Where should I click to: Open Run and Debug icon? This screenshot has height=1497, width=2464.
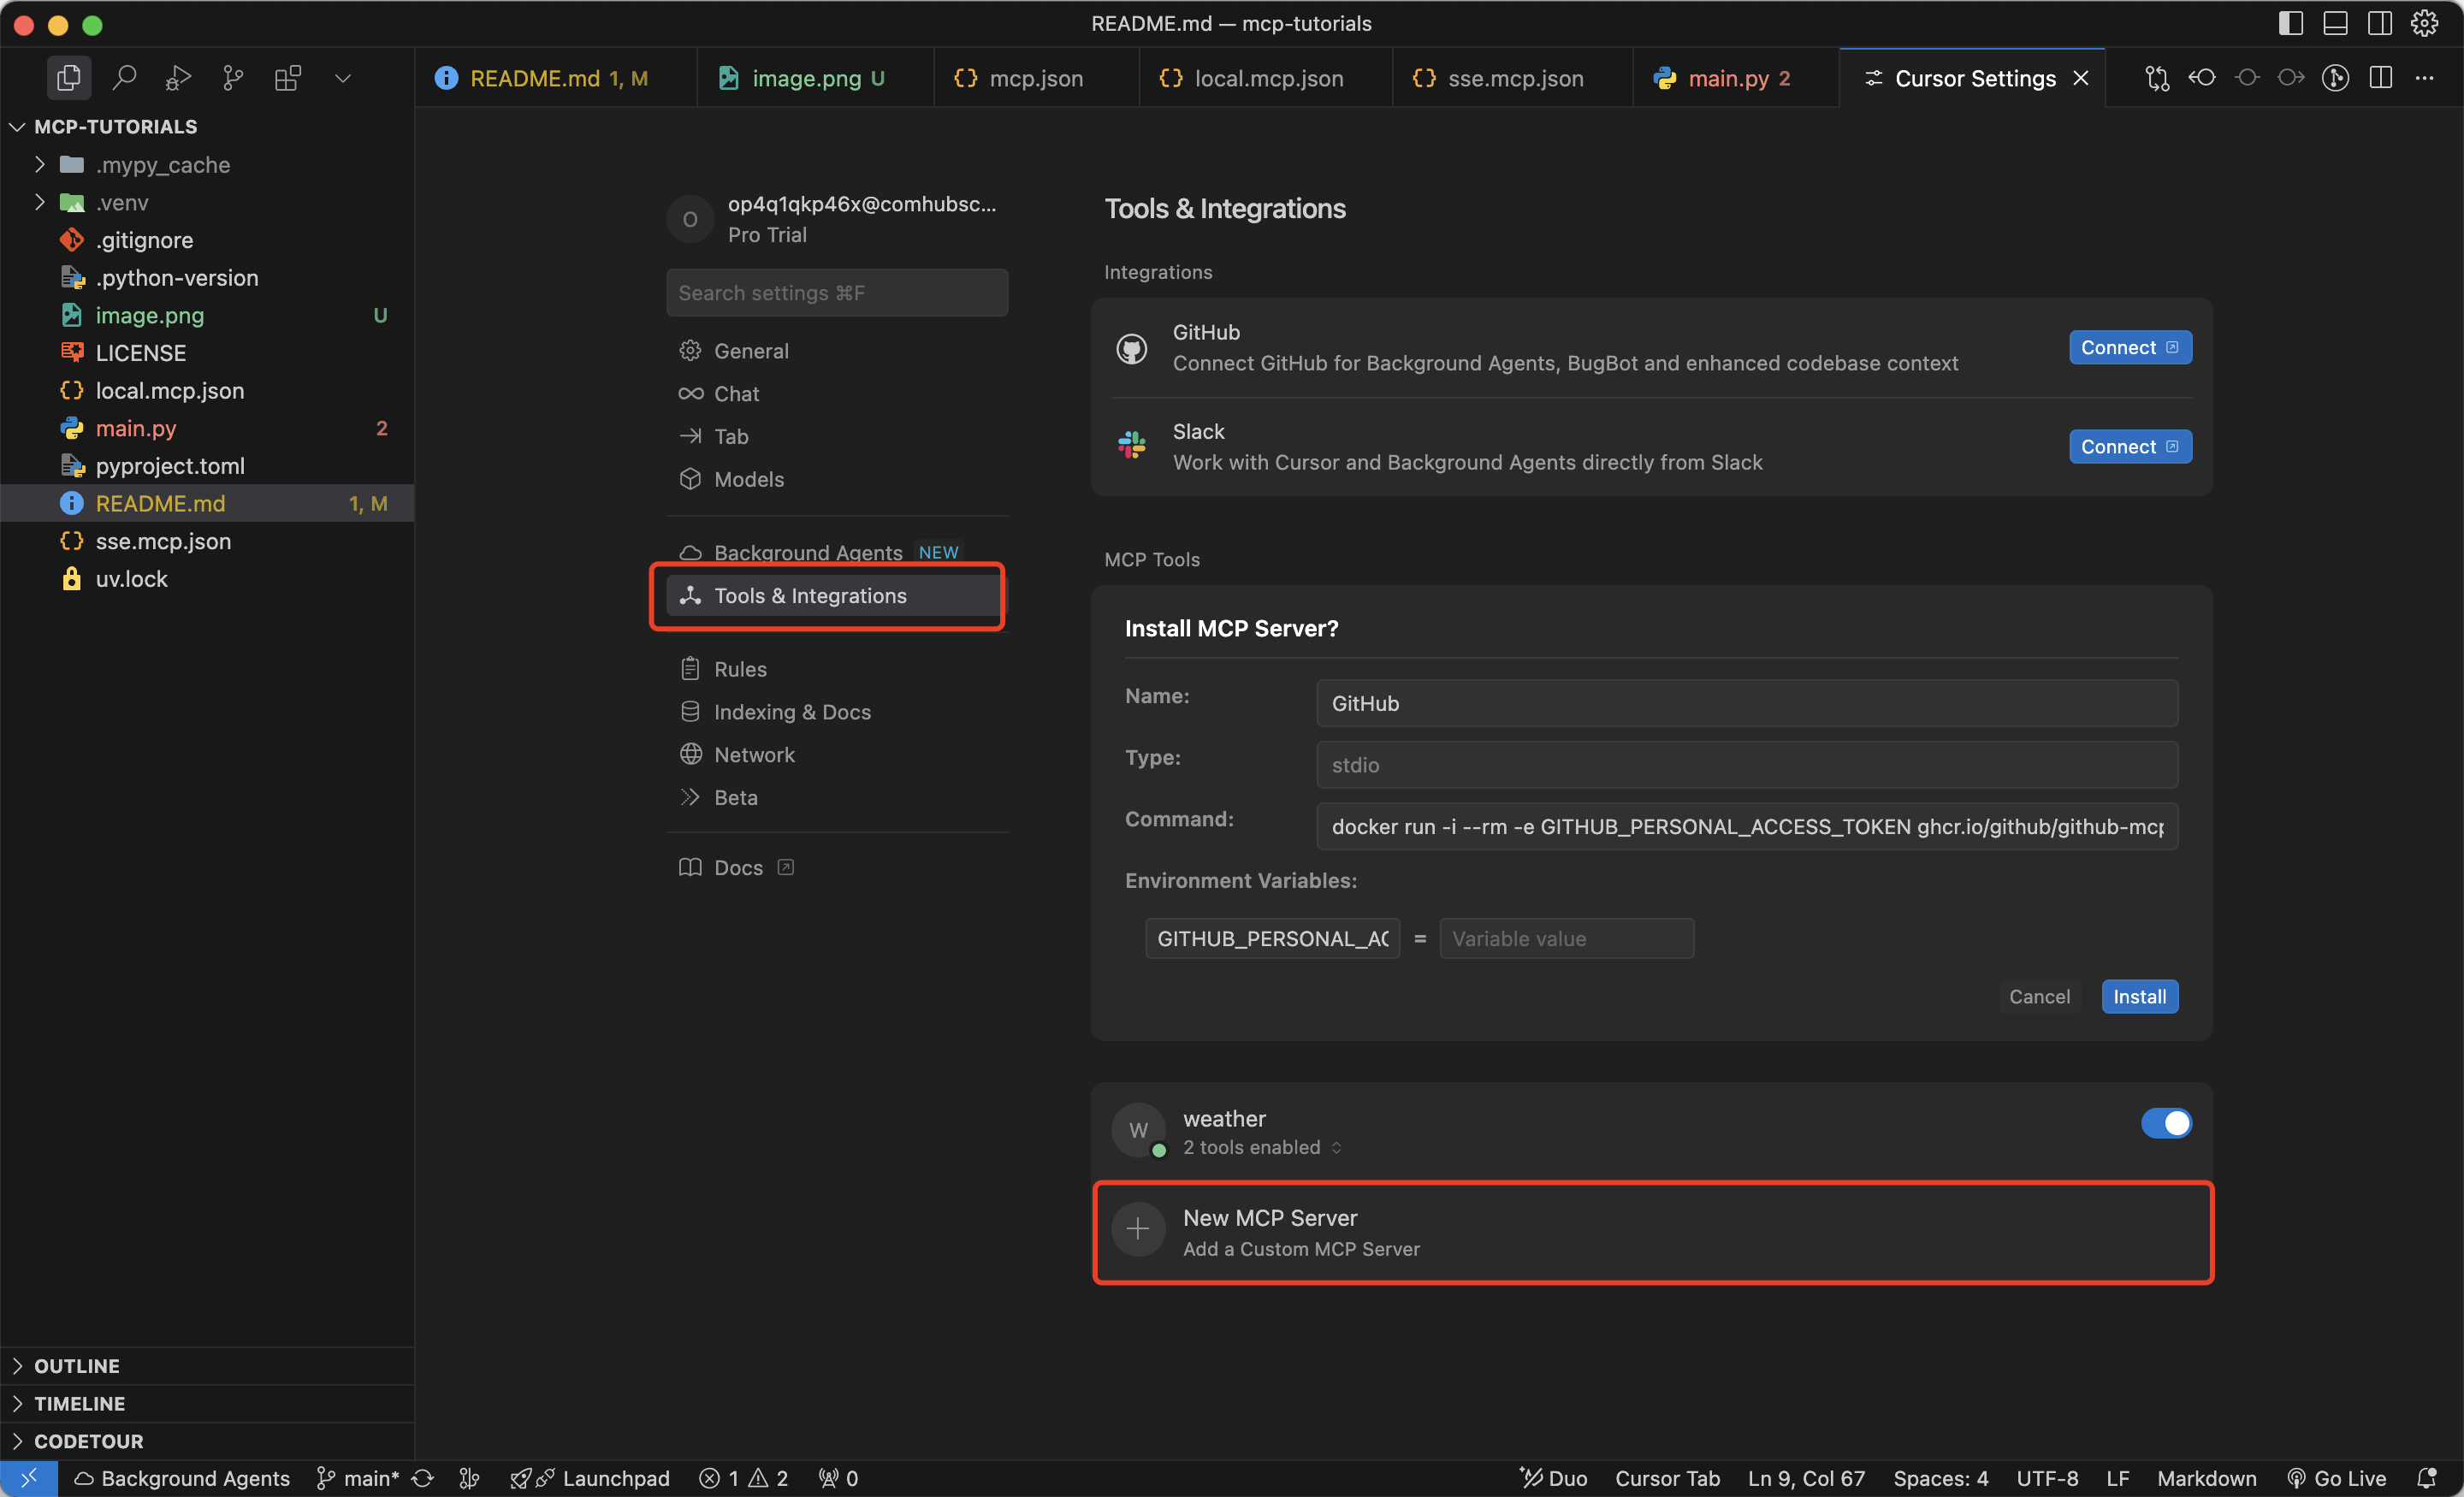point(178,78)
